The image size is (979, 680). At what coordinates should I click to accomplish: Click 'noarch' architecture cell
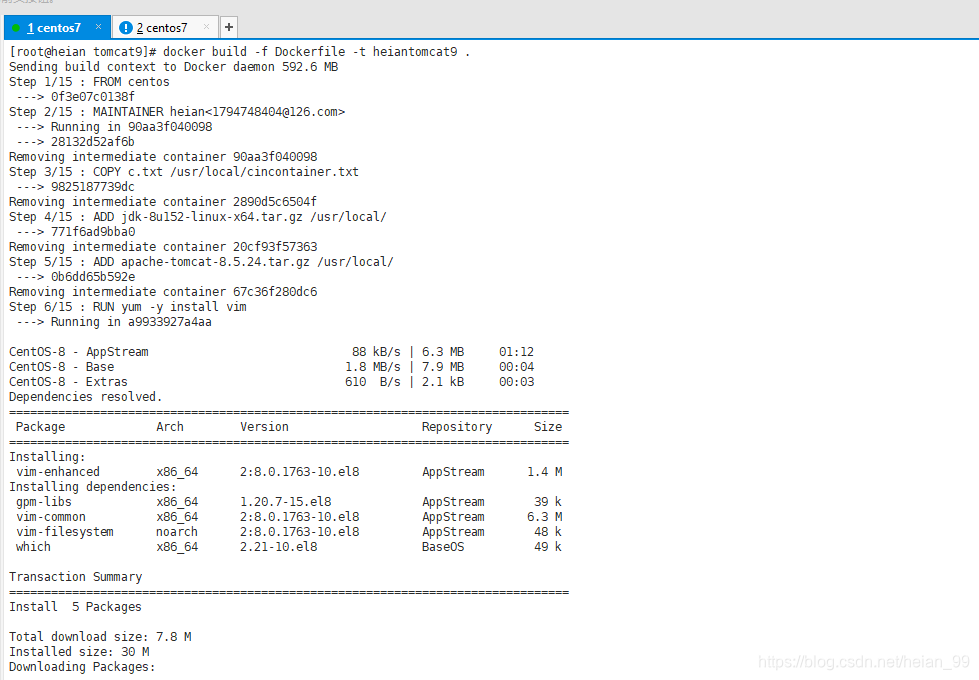(177, 531)
